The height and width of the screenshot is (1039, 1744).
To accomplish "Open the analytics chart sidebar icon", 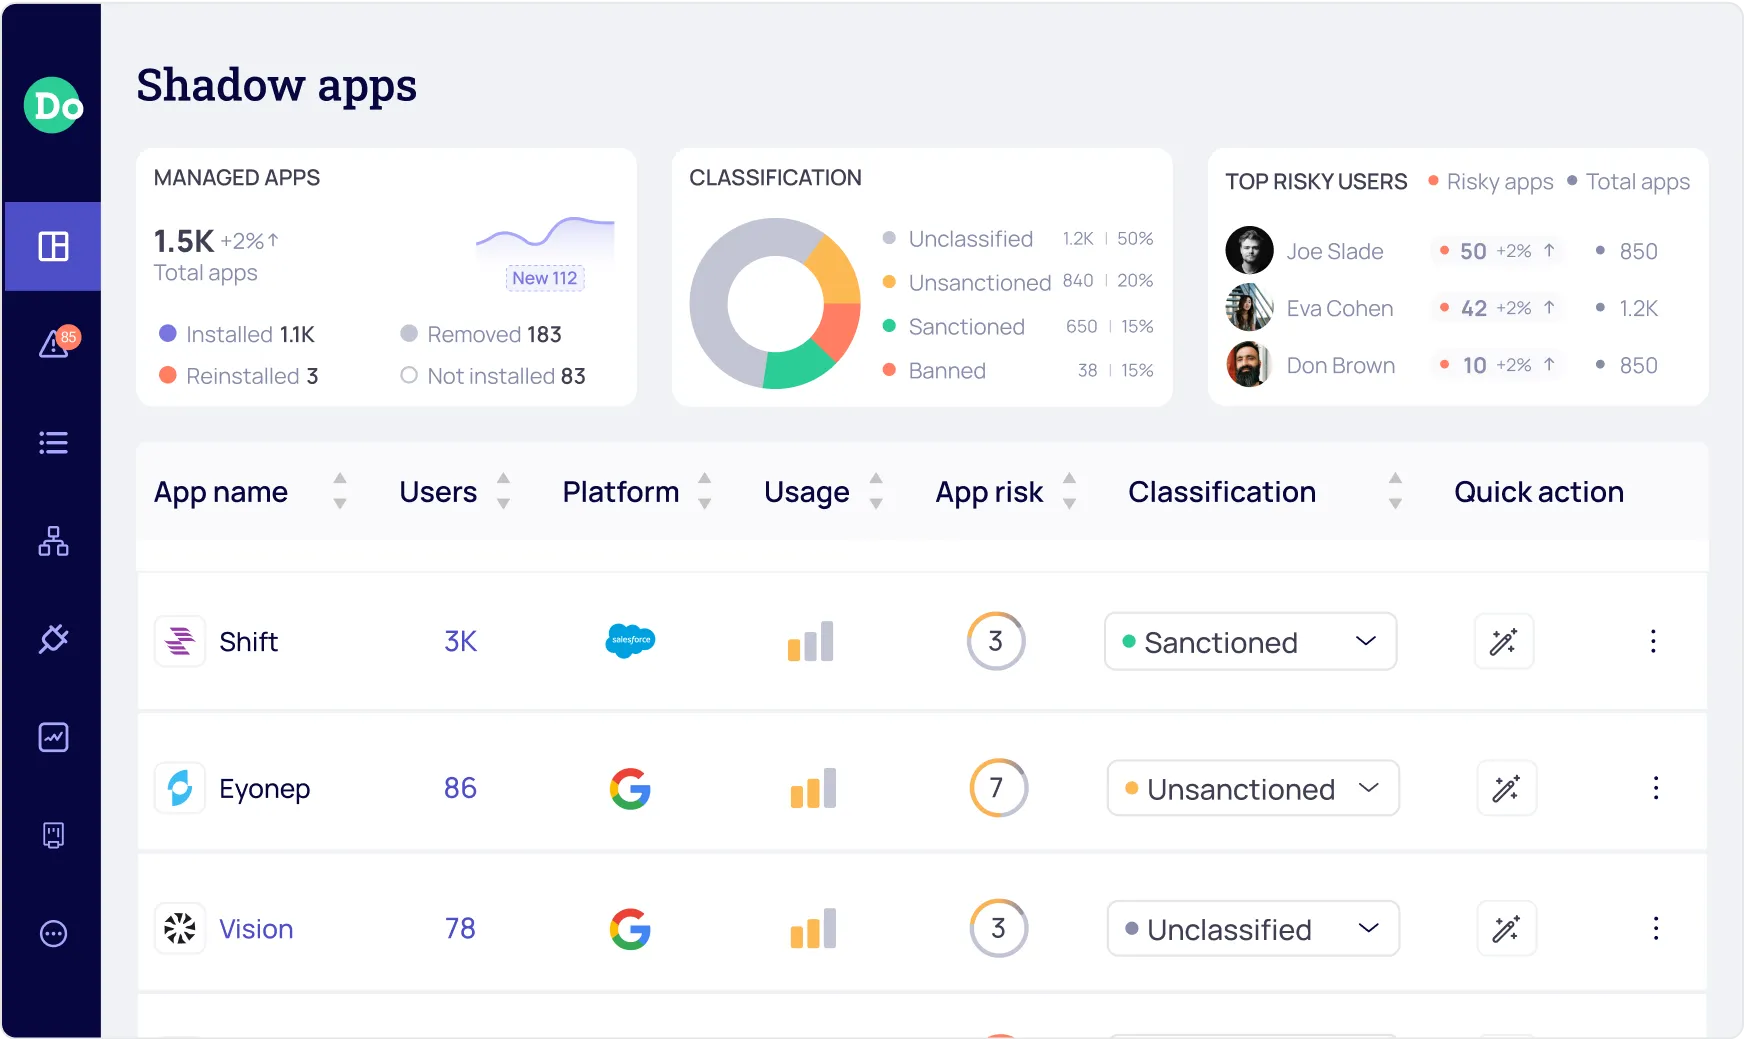I will [x=52, y=737].
